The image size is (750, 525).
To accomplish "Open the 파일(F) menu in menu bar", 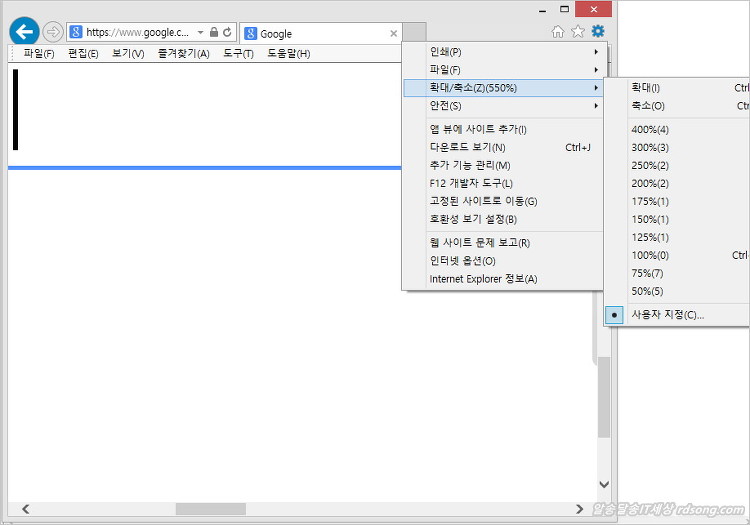I will [39, 53].
